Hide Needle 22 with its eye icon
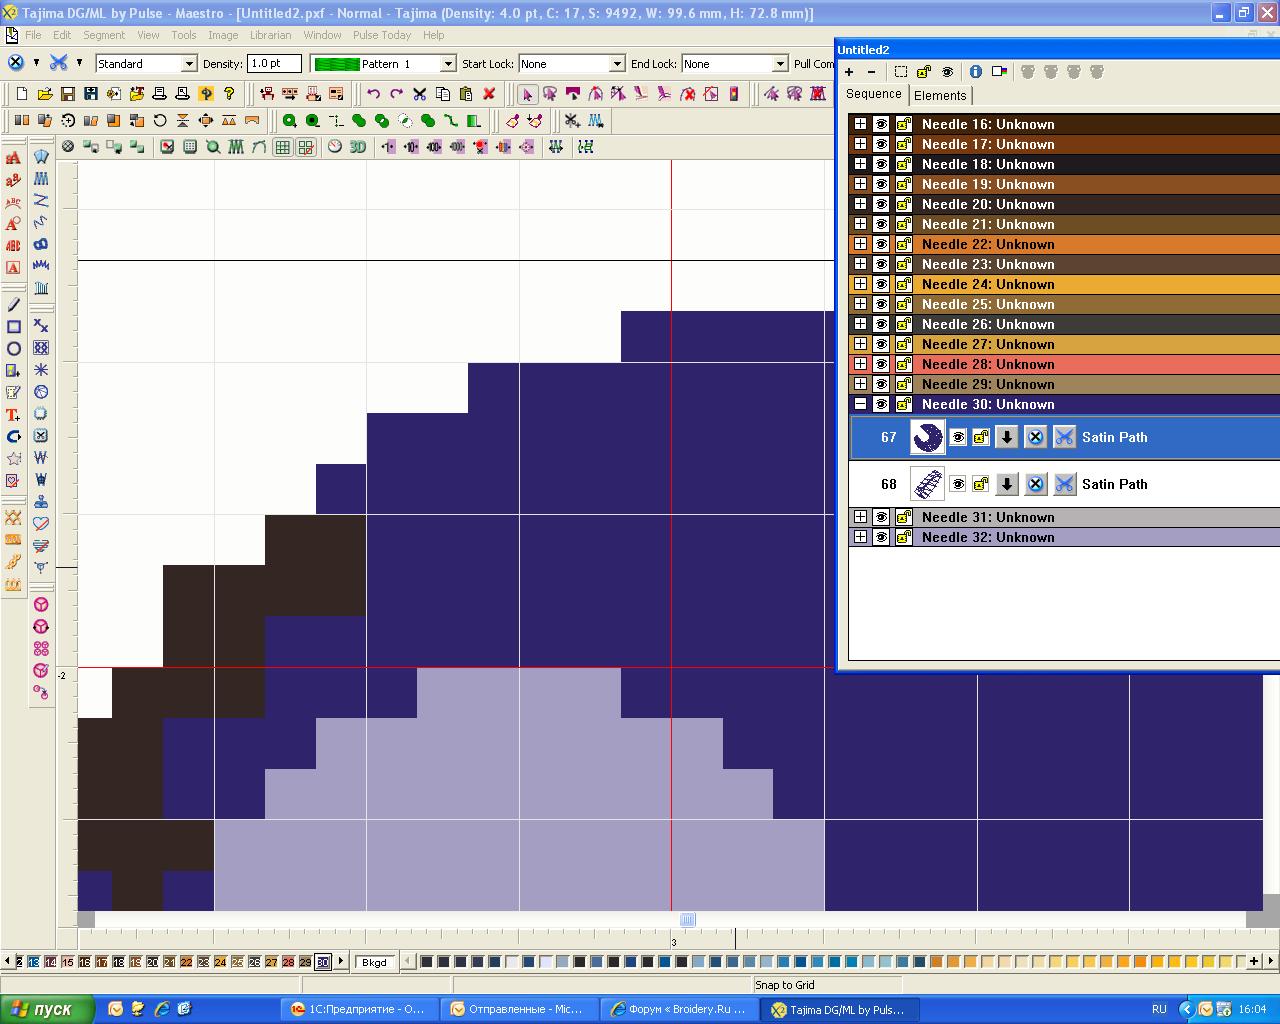This screenshot has width=1280, height=1024. (881, 244)
